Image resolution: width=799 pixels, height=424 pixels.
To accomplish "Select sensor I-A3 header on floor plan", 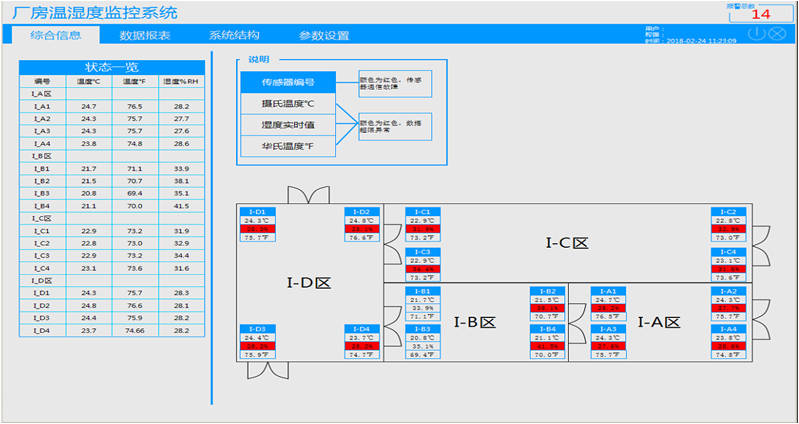I will pyautogui.click(x=608, y=329).
